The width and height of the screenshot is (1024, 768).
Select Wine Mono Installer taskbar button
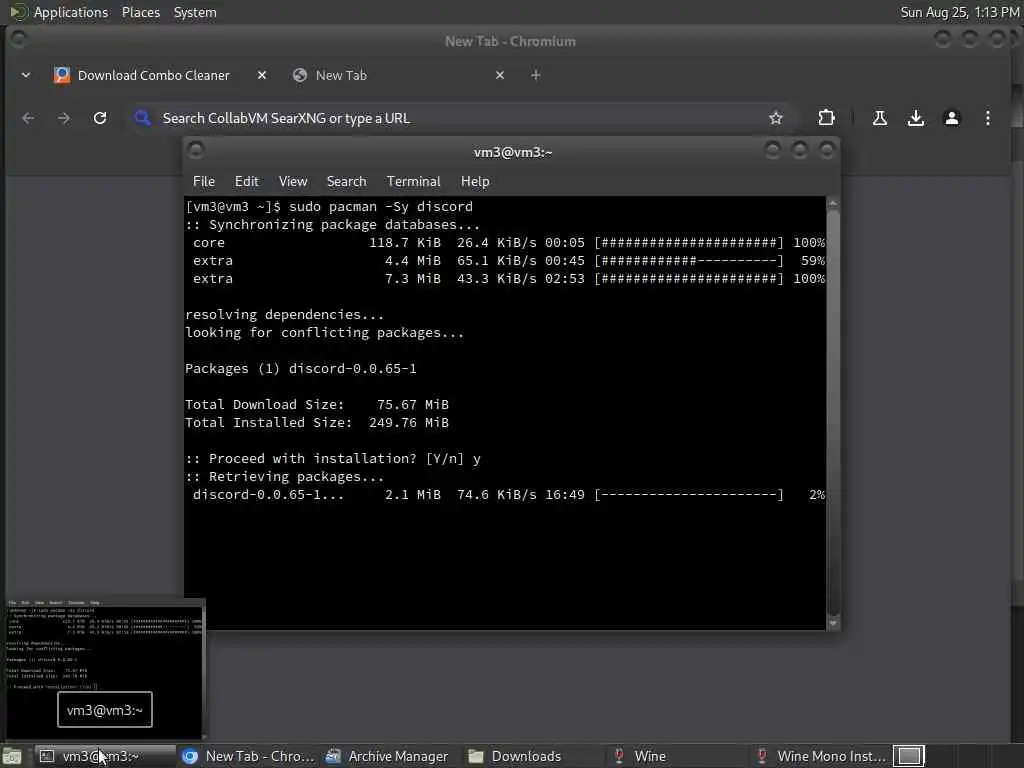point(820,756)
